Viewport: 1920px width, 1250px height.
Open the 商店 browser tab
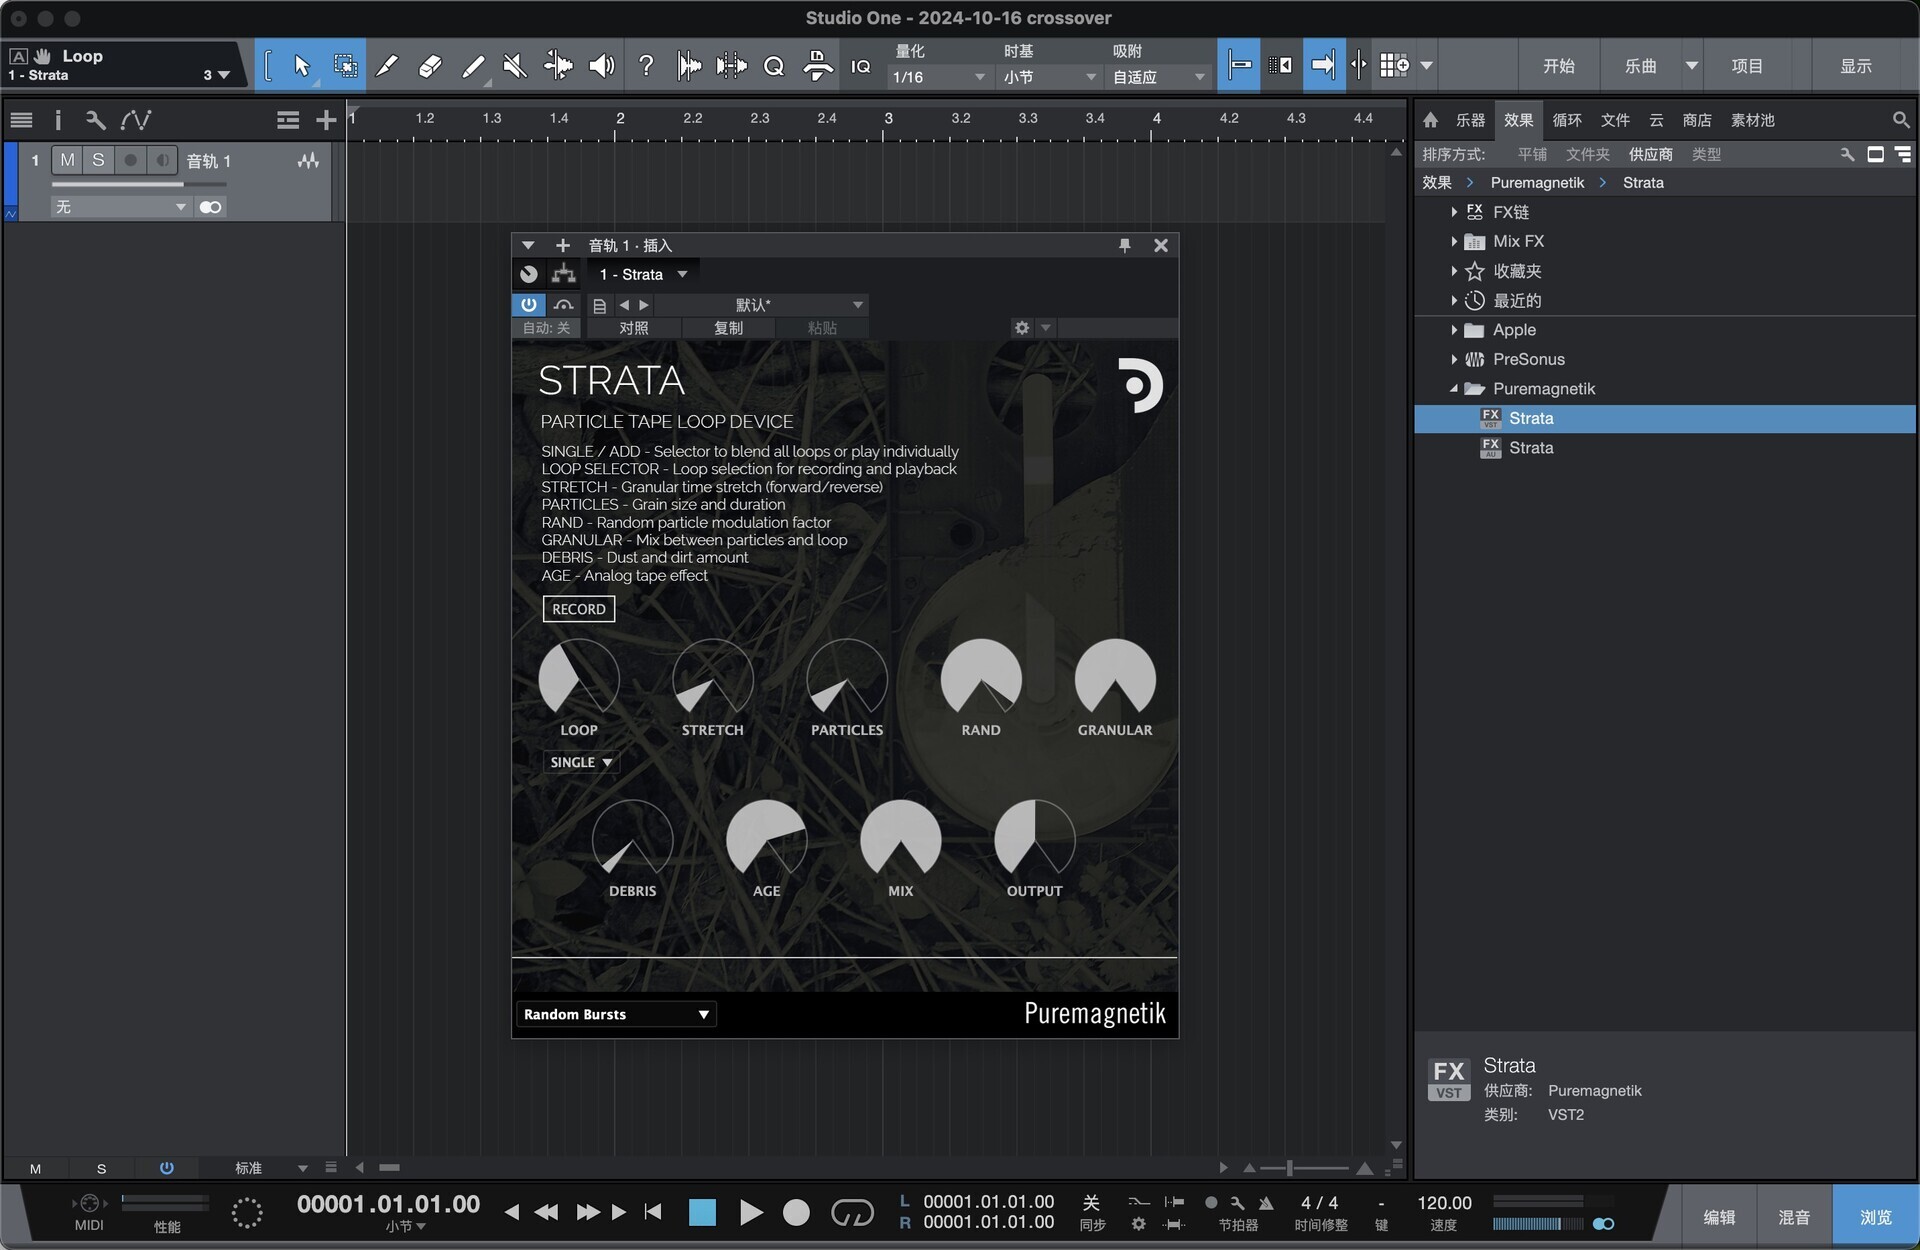pos(1696,120)
